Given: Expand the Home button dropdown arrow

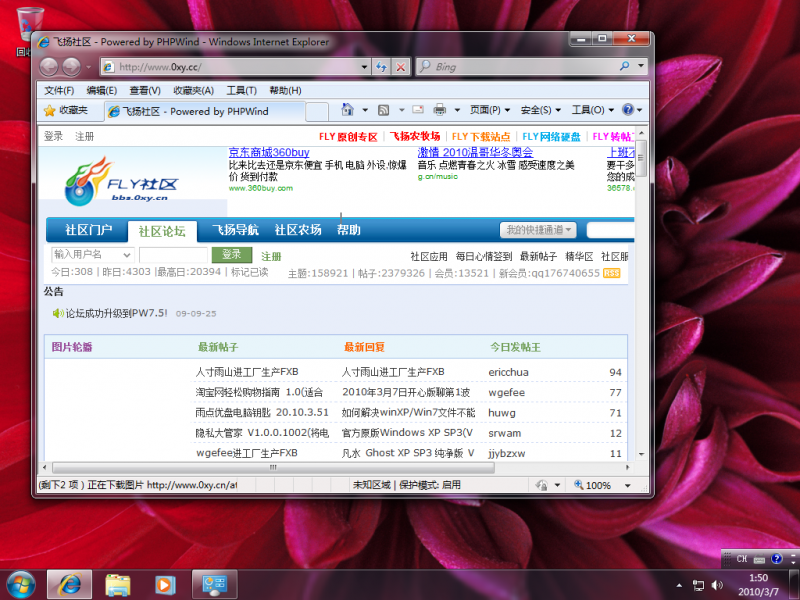Looking at the screenshot, I should 365,110.
